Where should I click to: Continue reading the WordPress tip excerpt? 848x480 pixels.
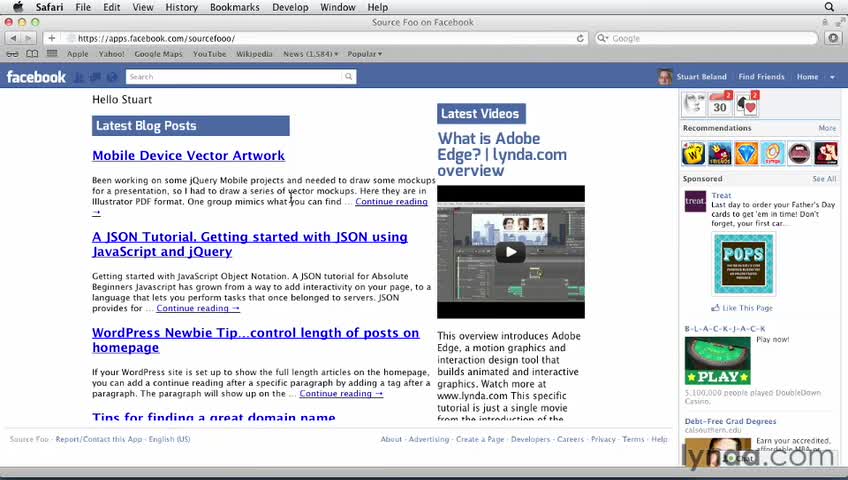click(x=341, y=394)
